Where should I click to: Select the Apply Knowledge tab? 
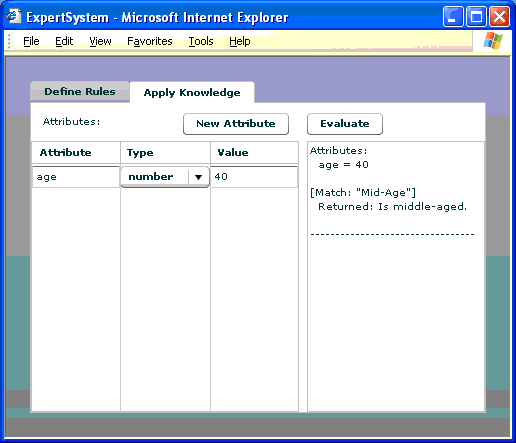[x=192, y=93]
